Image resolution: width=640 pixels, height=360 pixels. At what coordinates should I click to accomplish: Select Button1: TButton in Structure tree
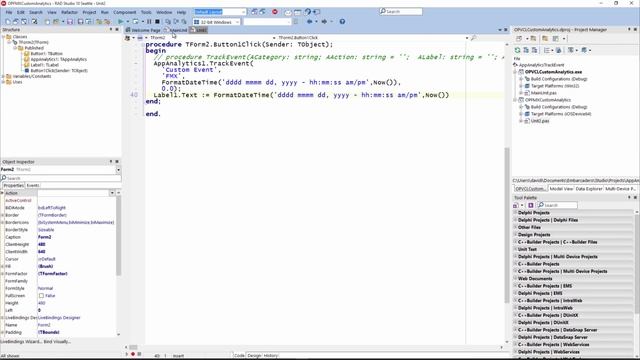pyautogui.click(x=47, y=53)
